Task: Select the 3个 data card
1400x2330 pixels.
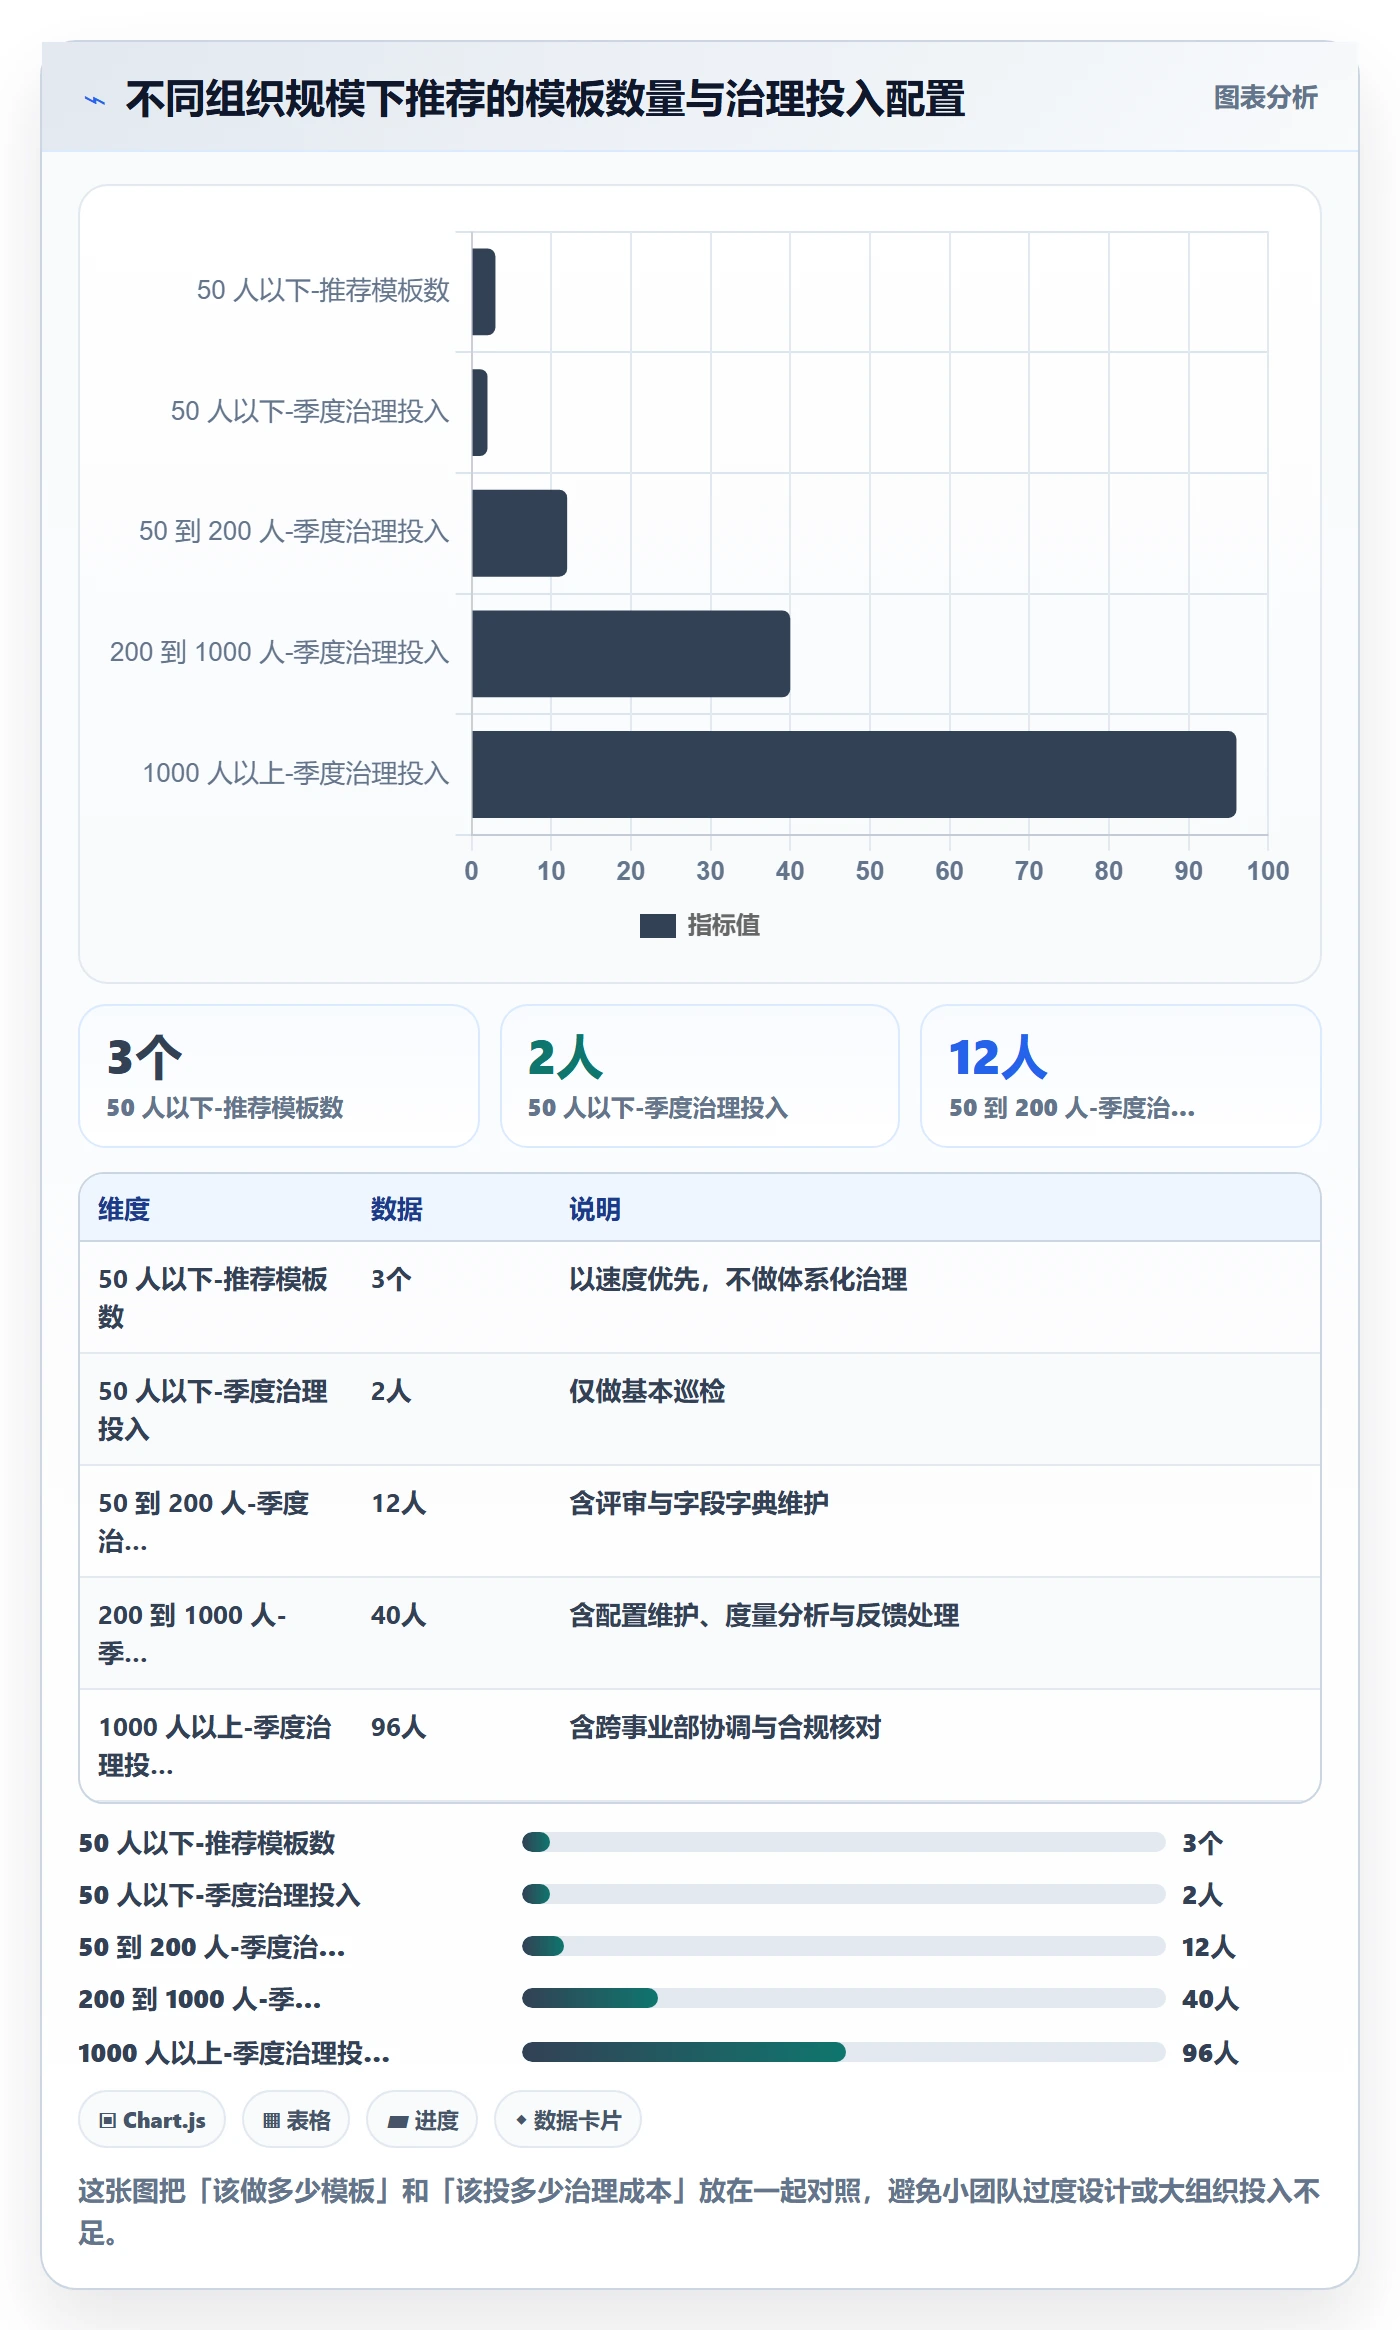Action: pos(279,1076)
